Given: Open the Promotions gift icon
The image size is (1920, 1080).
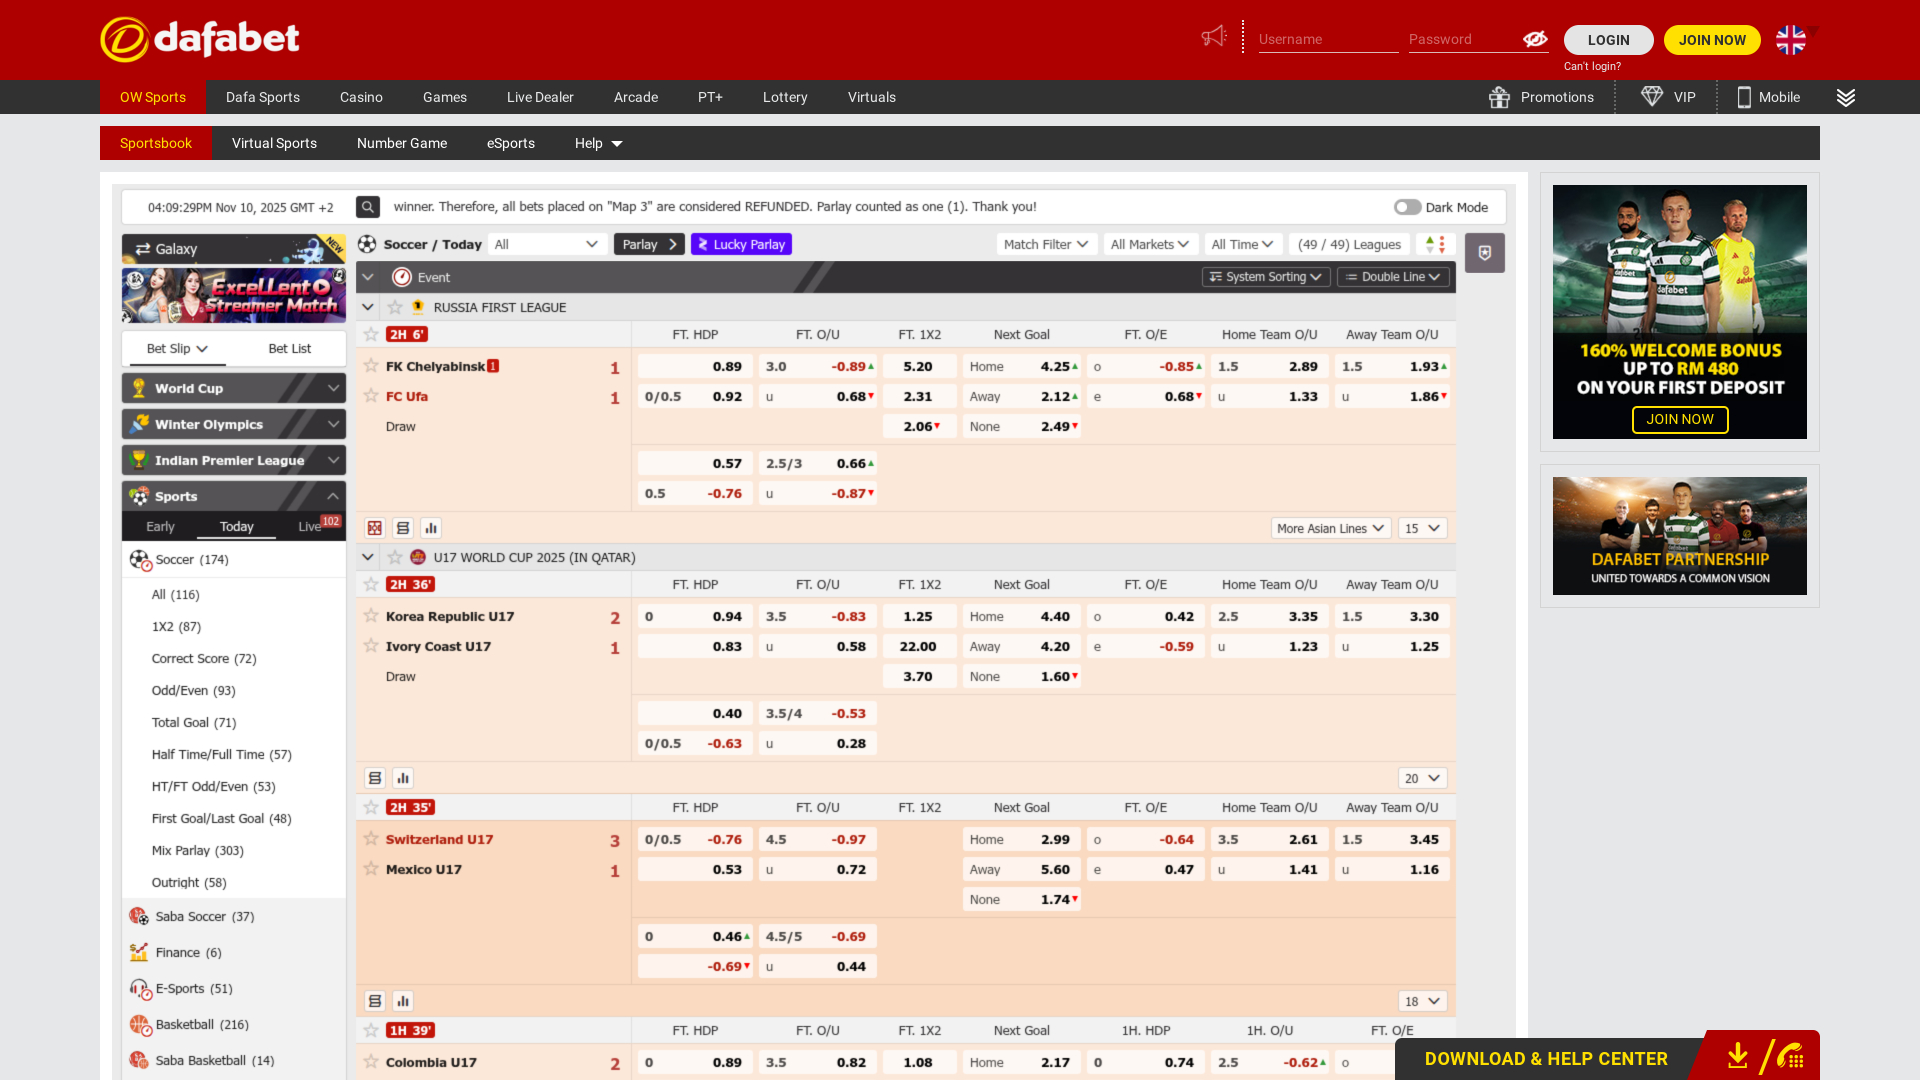Looking at the screenshot, I should [x=1498, y=97].
